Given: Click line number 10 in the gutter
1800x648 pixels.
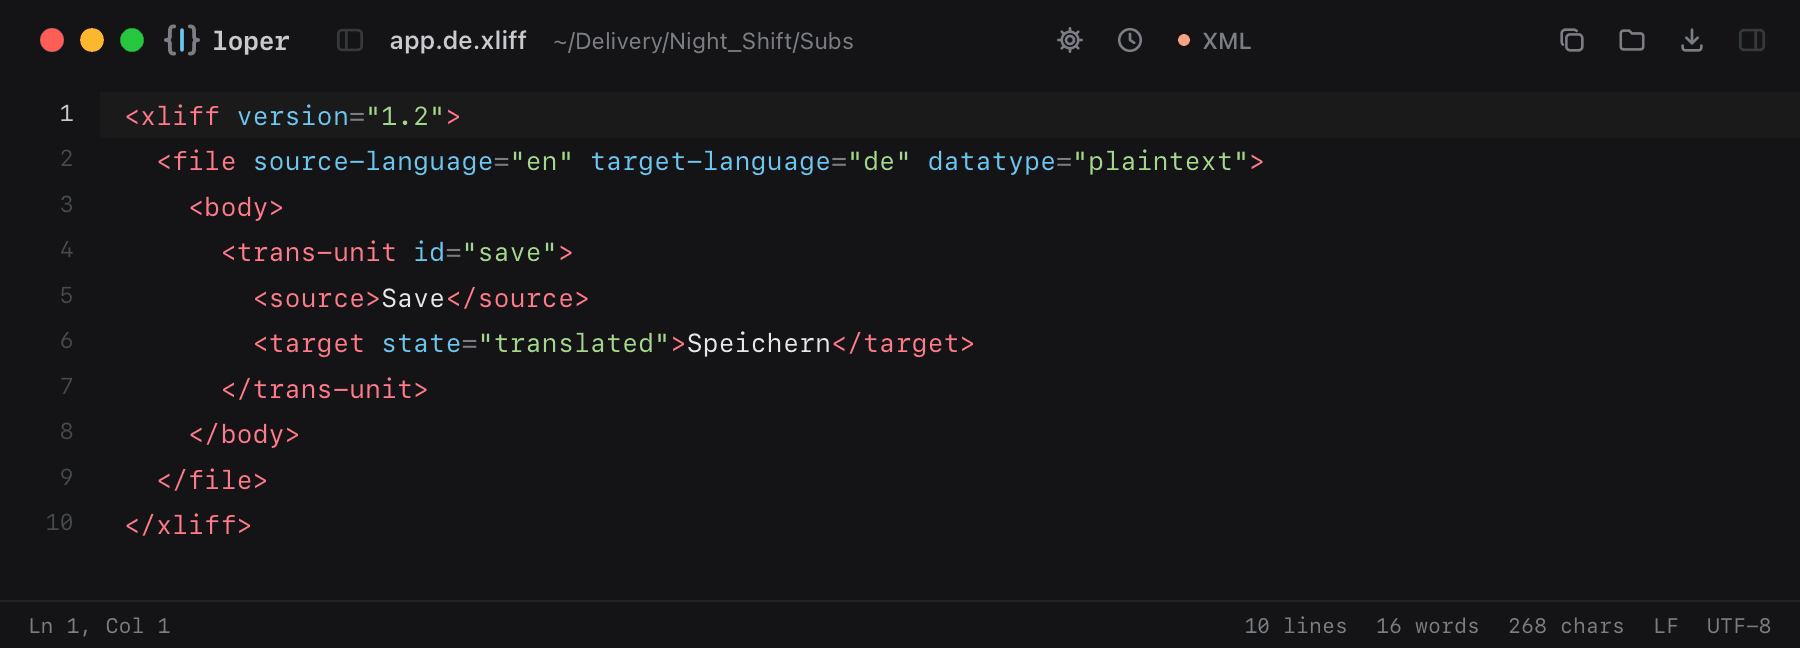Looking at the screenshot, I should pyautogui.click(x=59, y=523).
